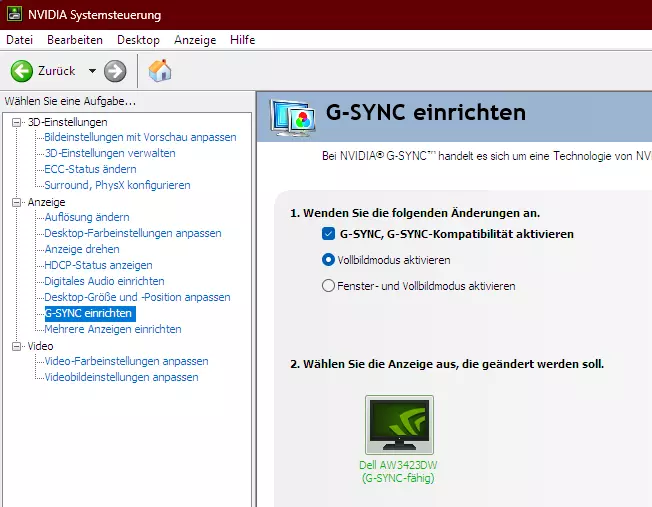Uncheck G-SYNC, G-SYNC-Kompatibilität aktivieren checkbox

328,234
